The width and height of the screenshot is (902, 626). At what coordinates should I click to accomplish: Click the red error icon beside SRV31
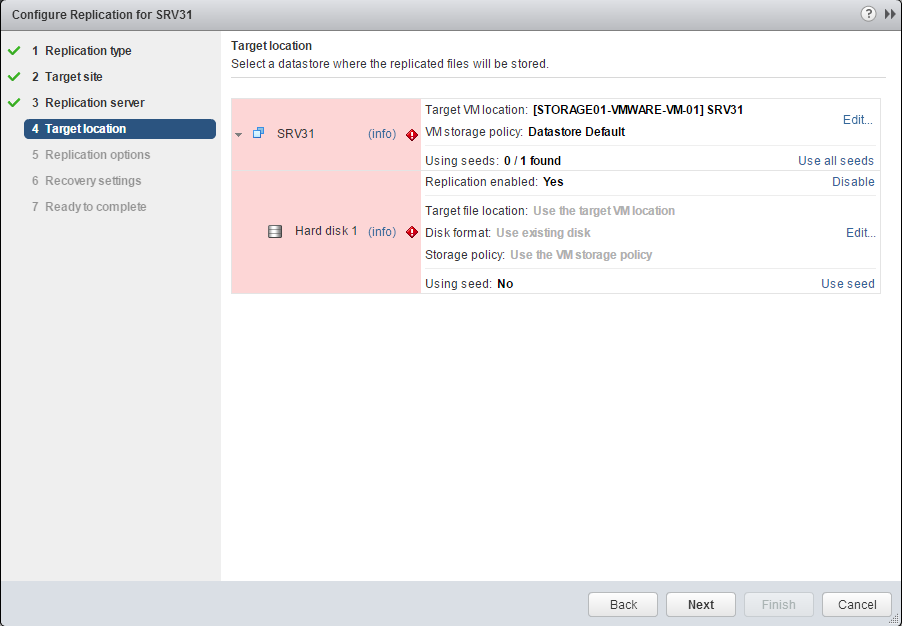point(412,134)
